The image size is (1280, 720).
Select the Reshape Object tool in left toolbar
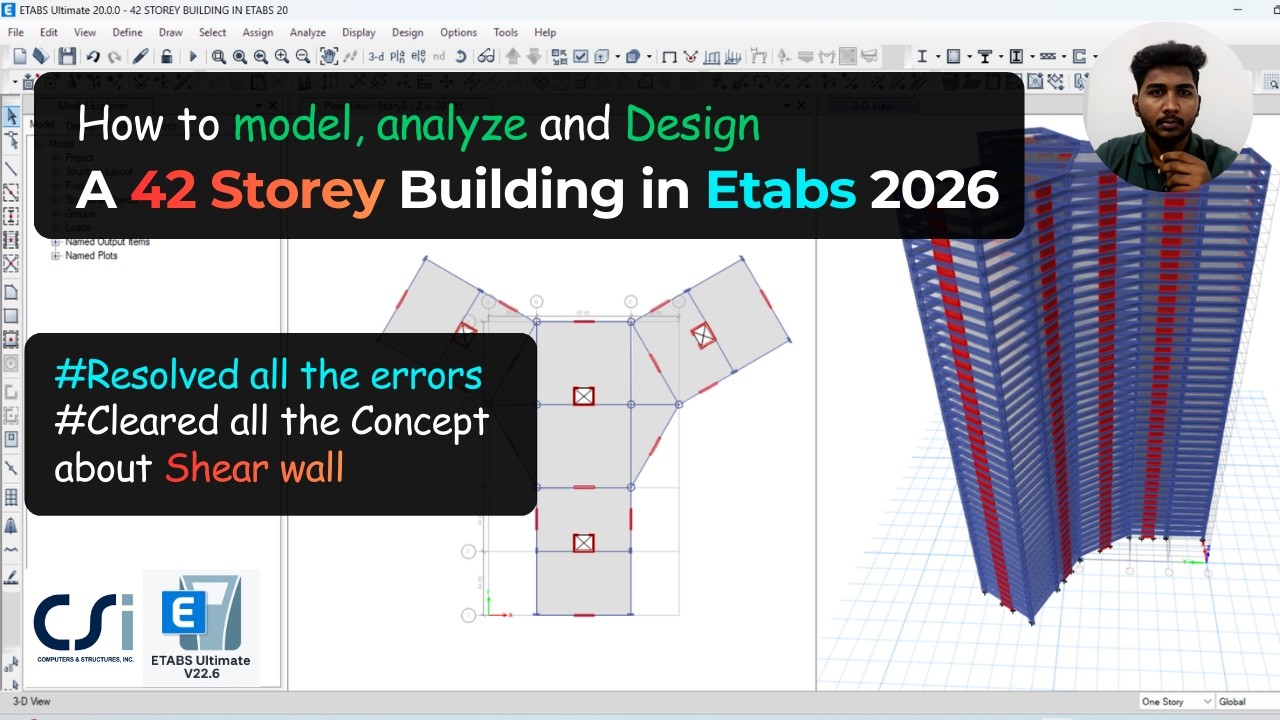(11, 140)
